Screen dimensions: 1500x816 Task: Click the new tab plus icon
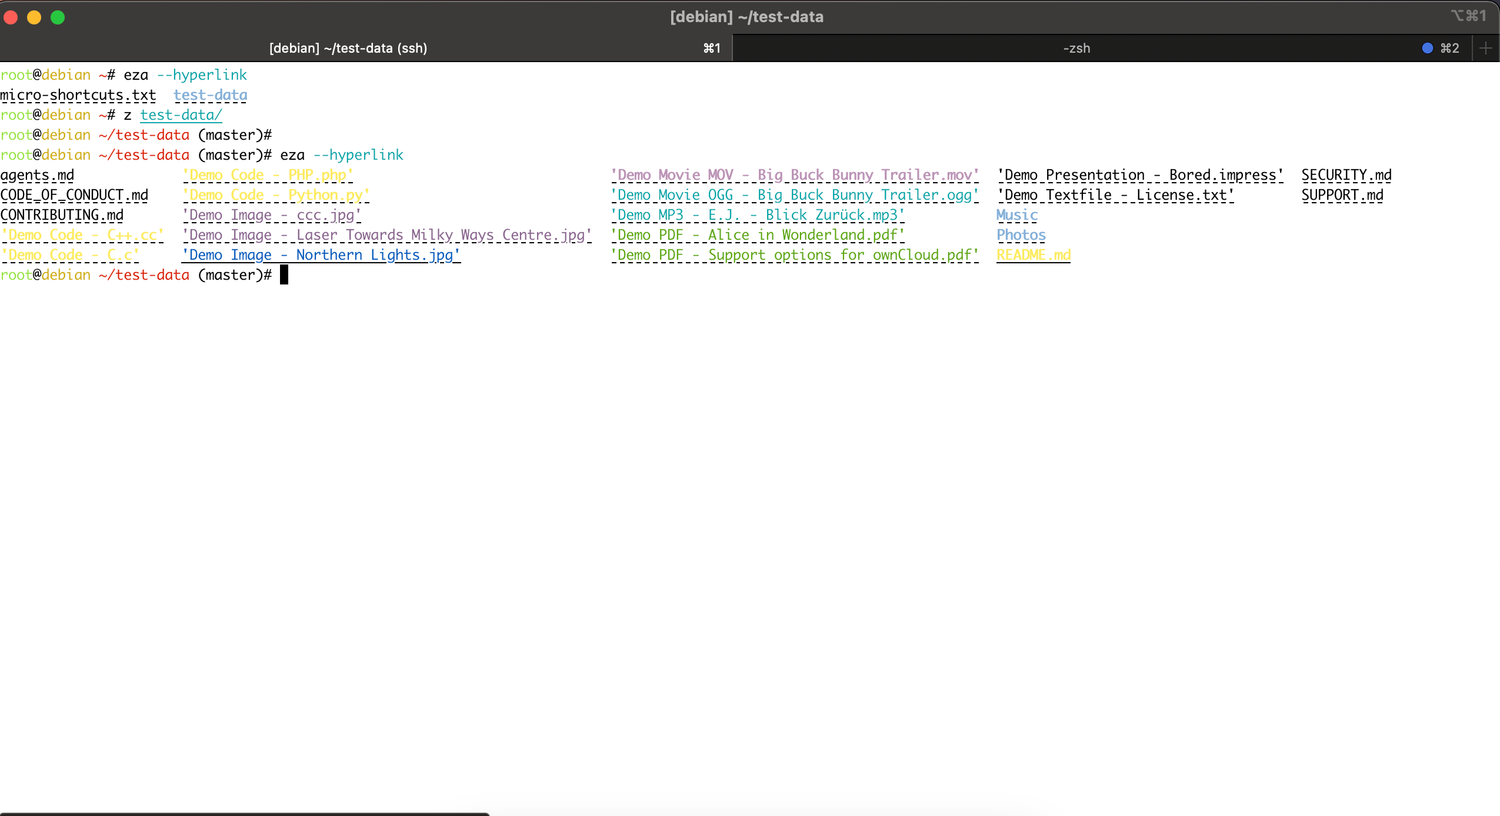(1485, 48)
